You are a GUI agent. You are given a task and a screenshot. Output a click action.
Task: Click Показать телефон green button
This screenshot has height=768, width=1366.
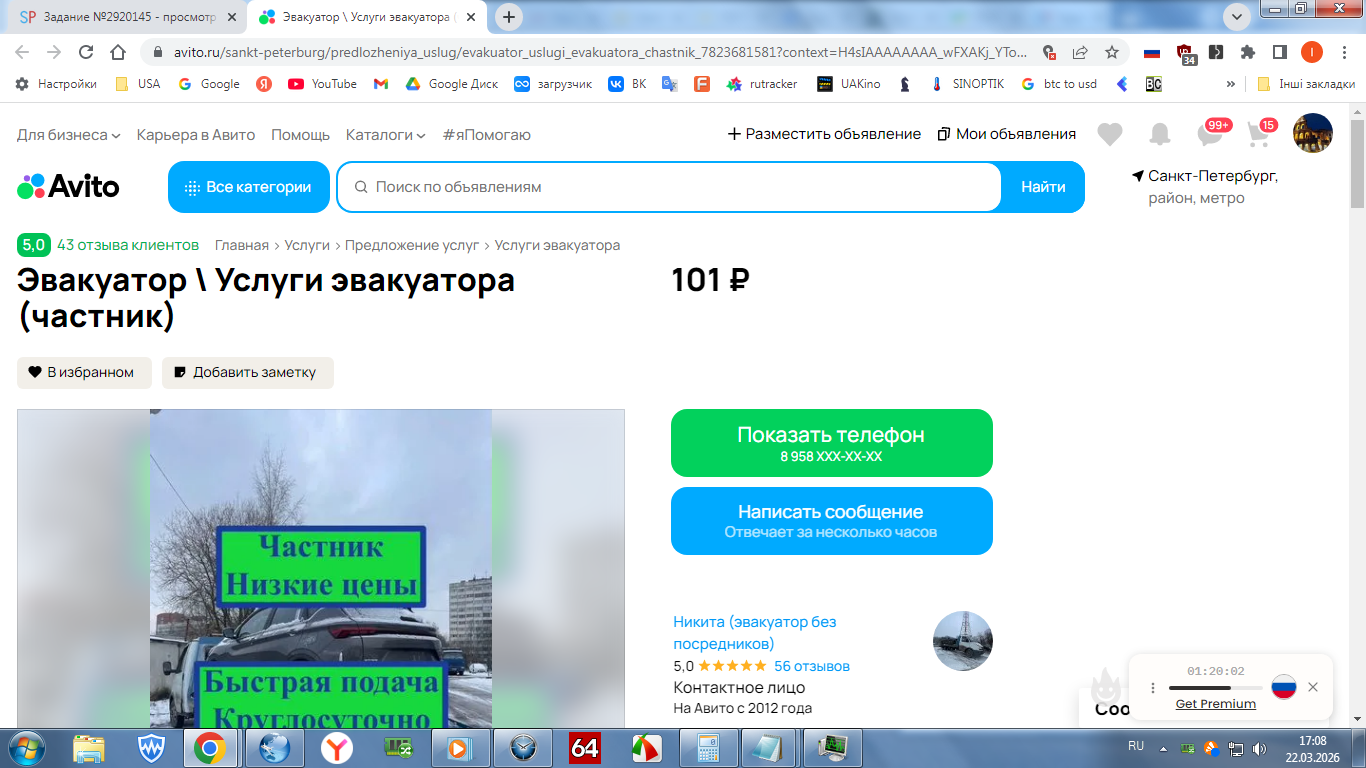(832, 443)
